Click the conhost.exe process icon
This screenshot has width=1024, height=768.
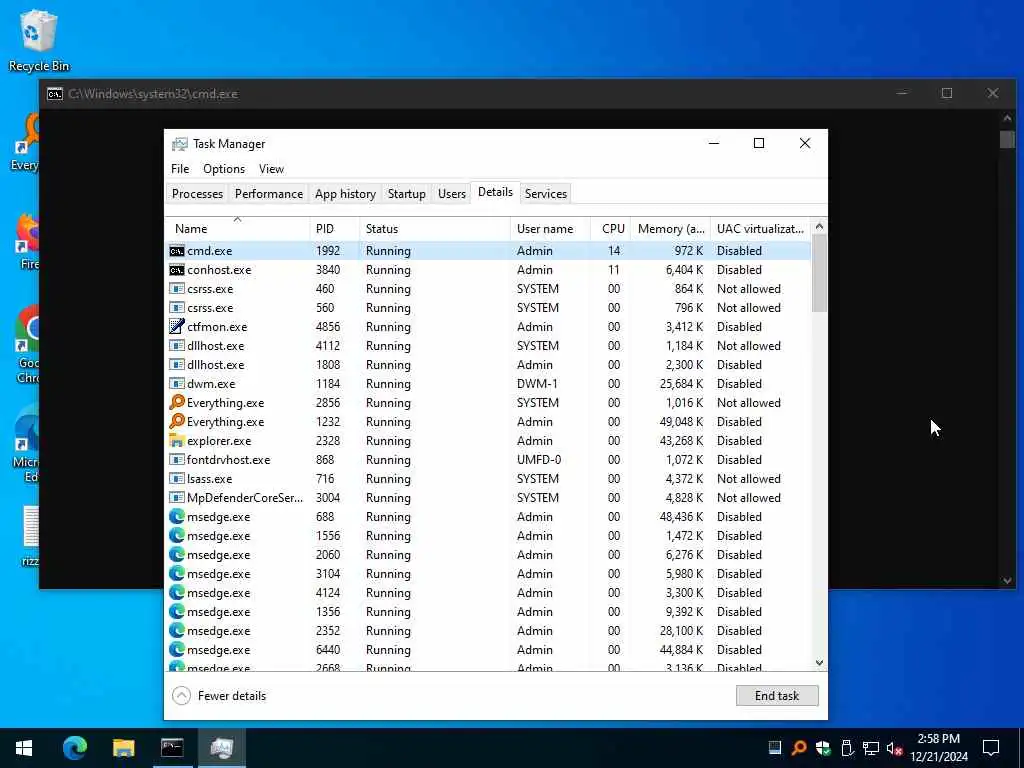point(176,270)
